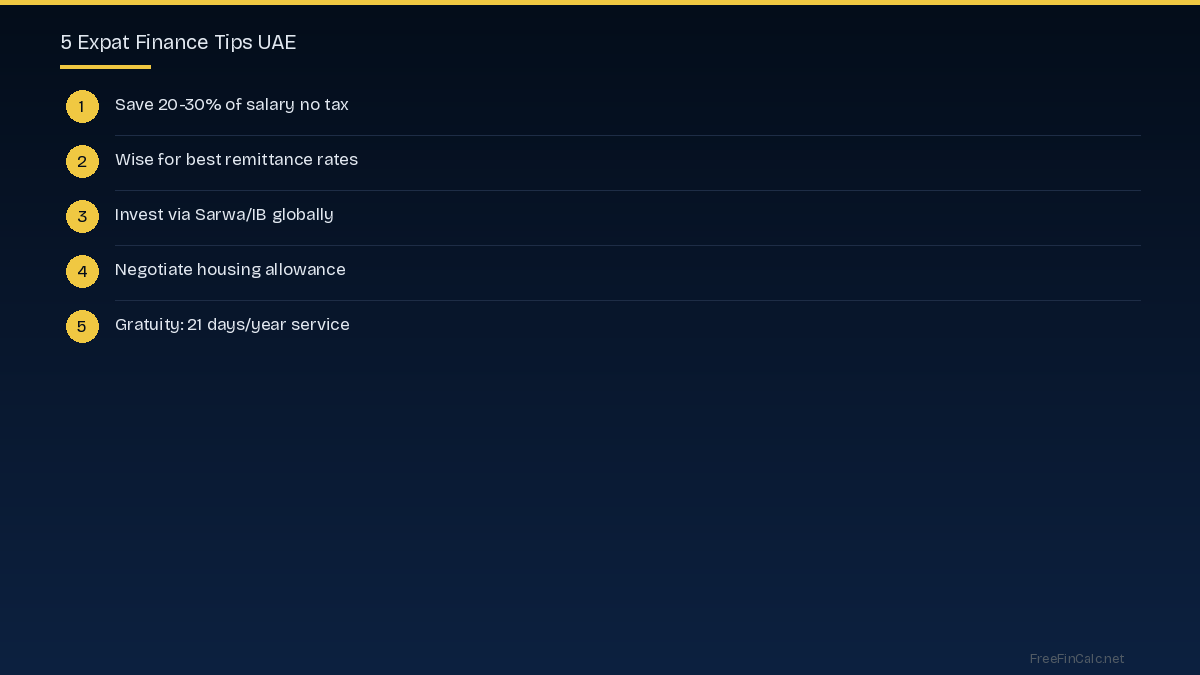Click the yellow number 2 badge
Viewport: 1200px width, 675px height.
(x=82, y=161)
